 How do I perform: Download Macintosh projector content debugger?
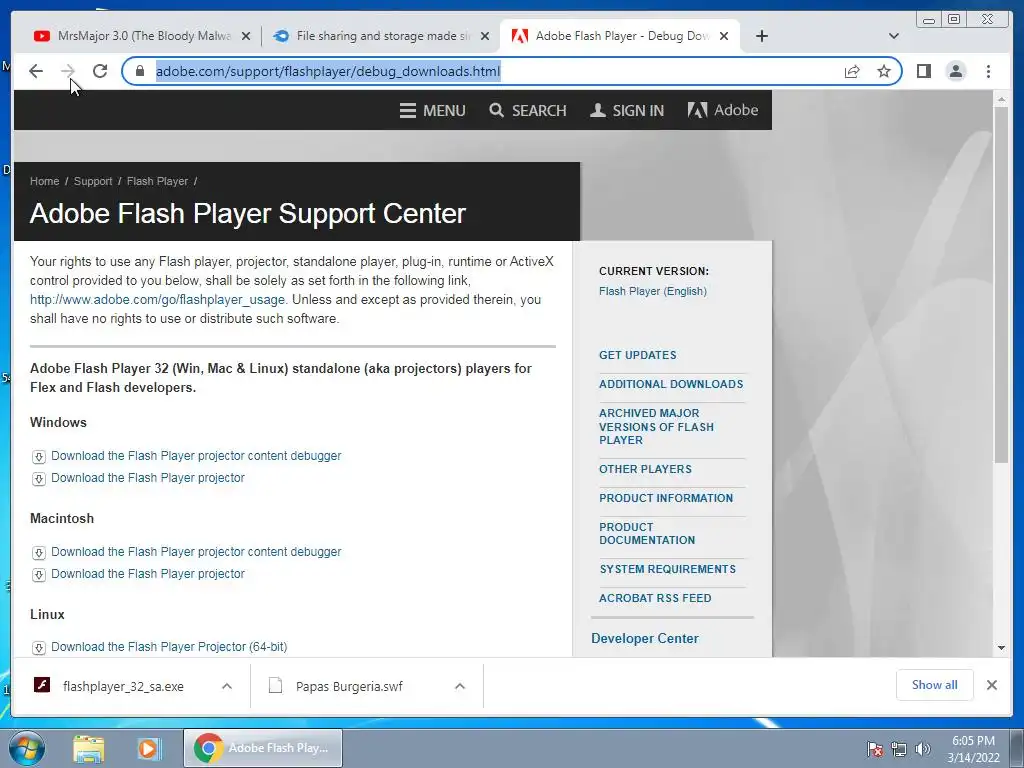tap(196, 551)
